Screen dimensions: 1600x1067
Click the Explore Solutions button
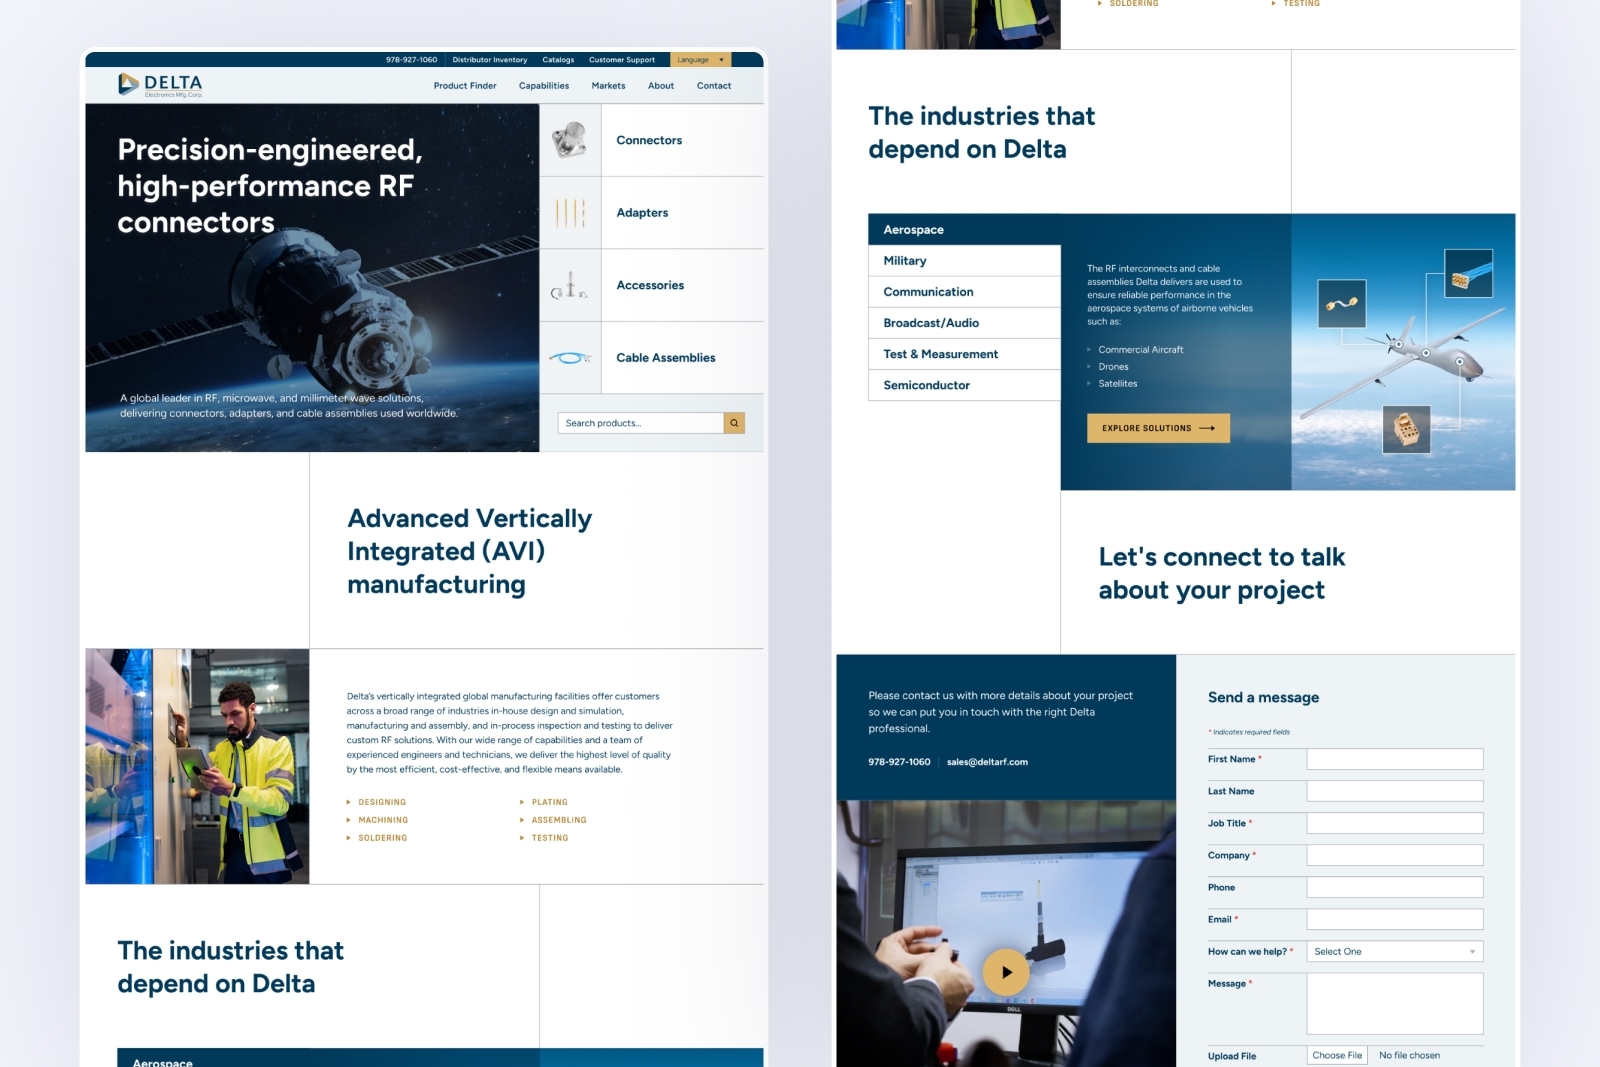(1158, 428)
